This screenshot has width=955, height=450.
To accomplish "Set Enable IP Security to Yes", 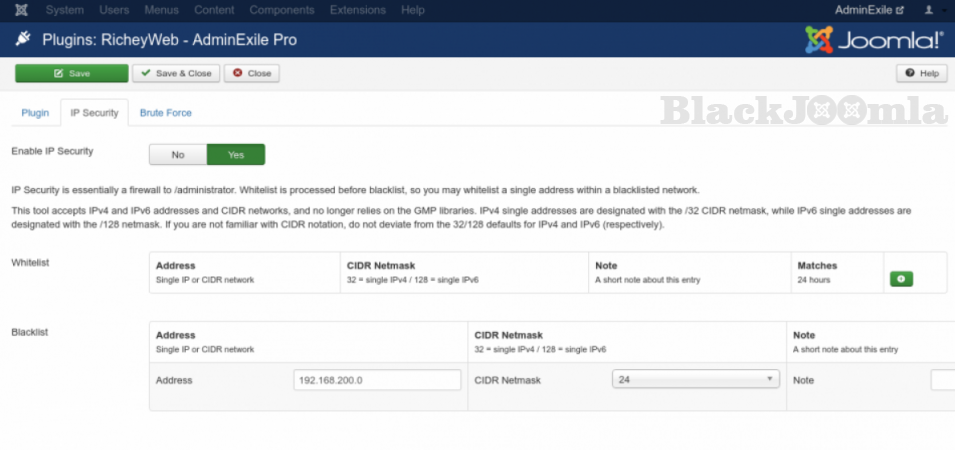I will click(236, 155).
